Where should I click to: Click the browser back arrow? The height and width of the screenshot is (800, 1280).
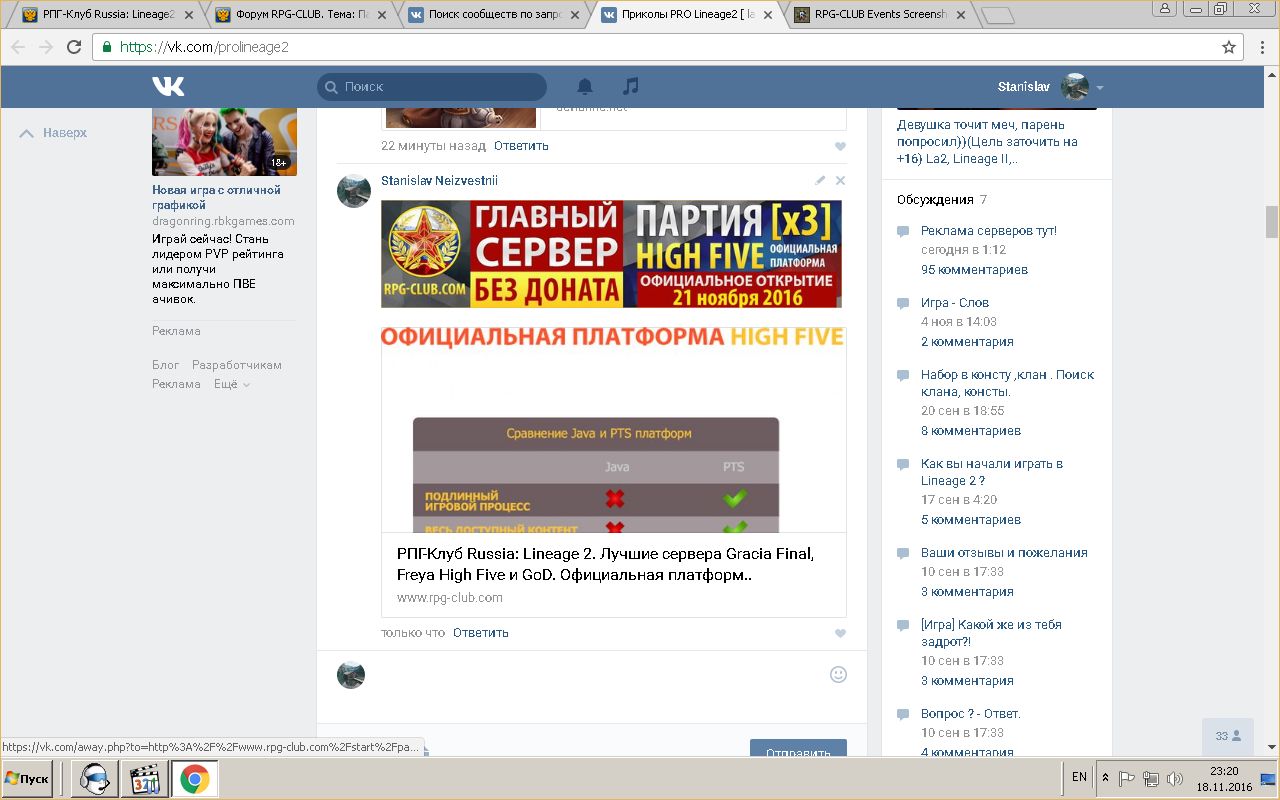pos(19,47)
